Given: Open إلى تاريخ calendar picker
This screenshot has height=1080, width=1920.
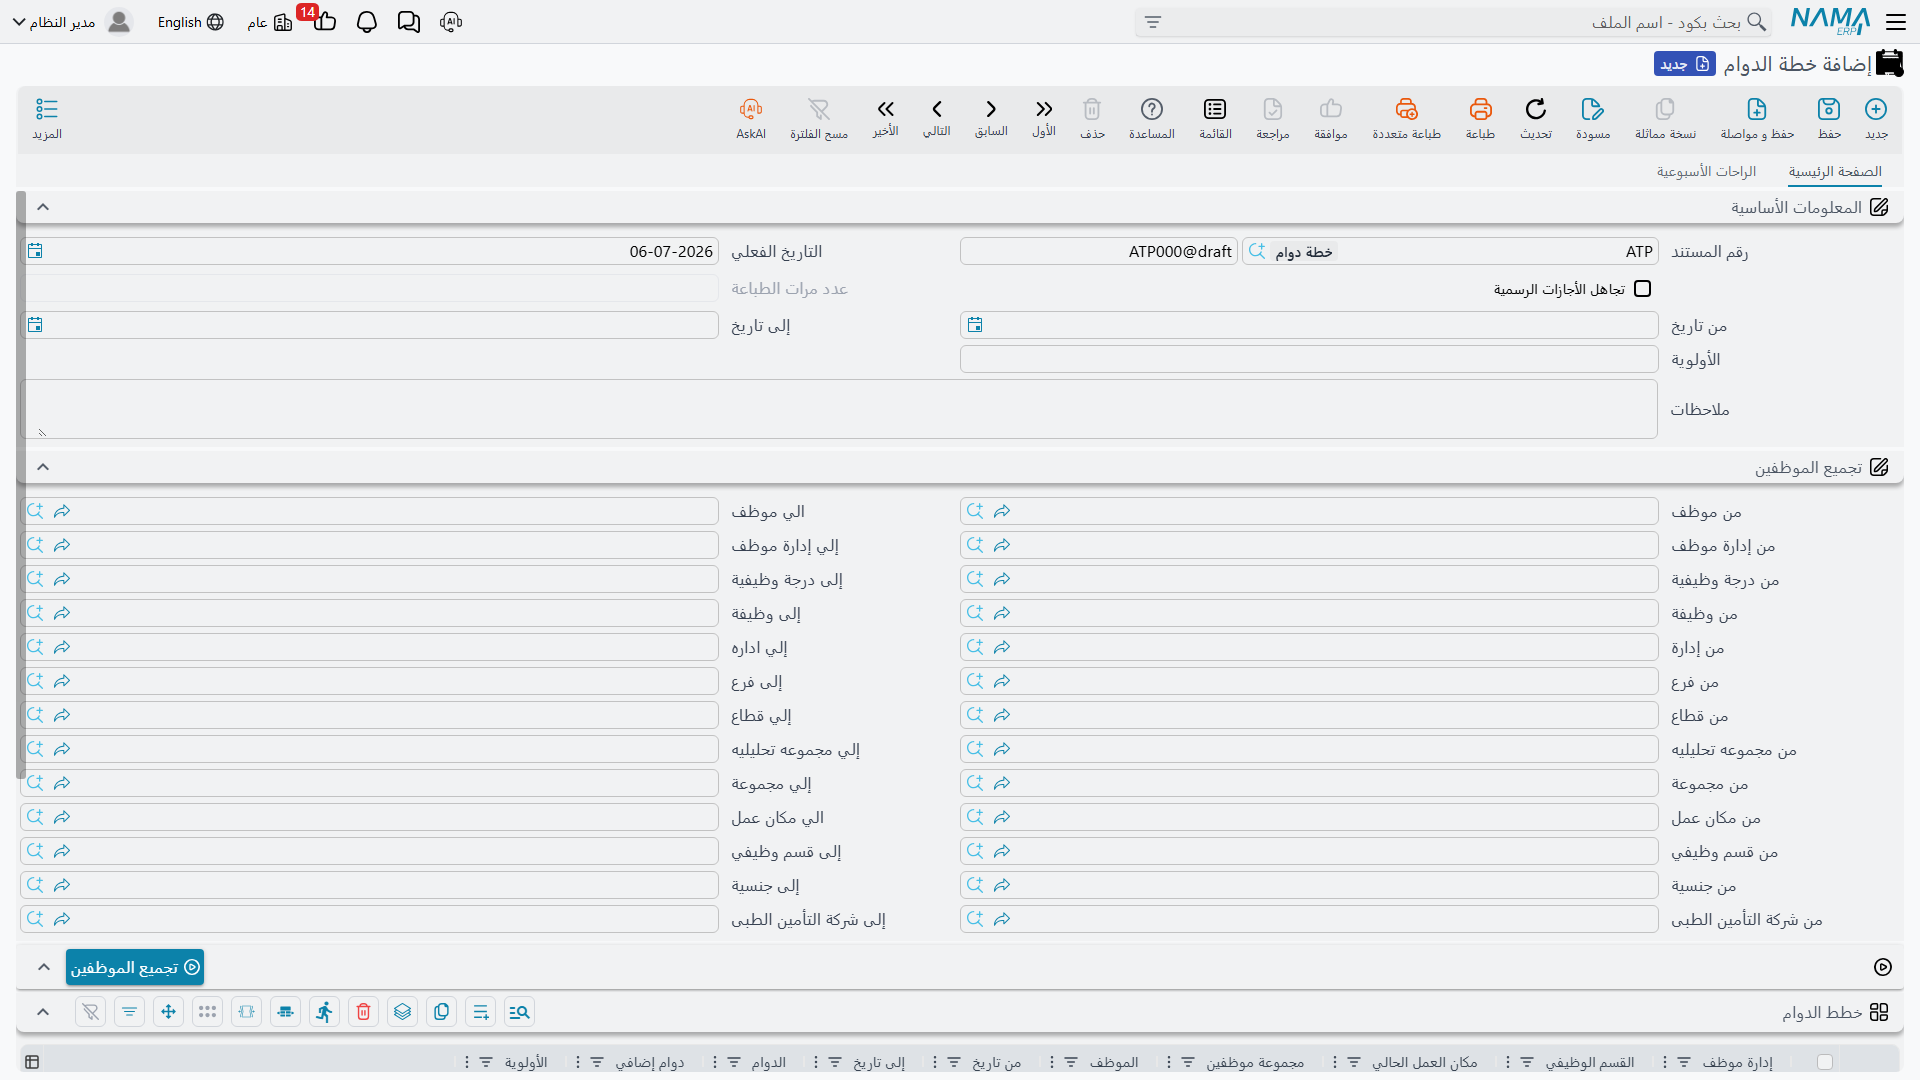Looking at the screenshot, I should (x=35, y=325).
